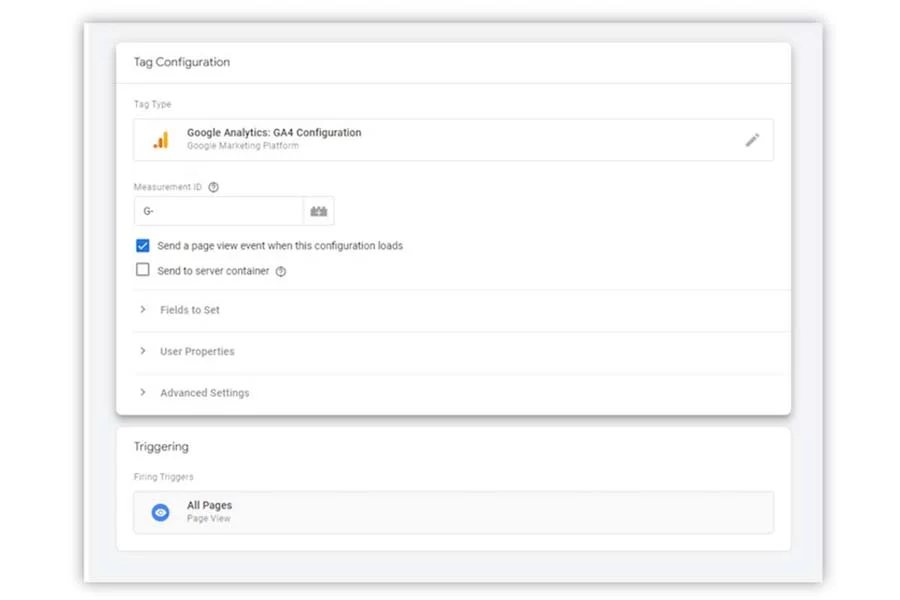The image size is (900, 600).
Task: Edit the tag type with the pencil icon
Action: pos(752,140)
